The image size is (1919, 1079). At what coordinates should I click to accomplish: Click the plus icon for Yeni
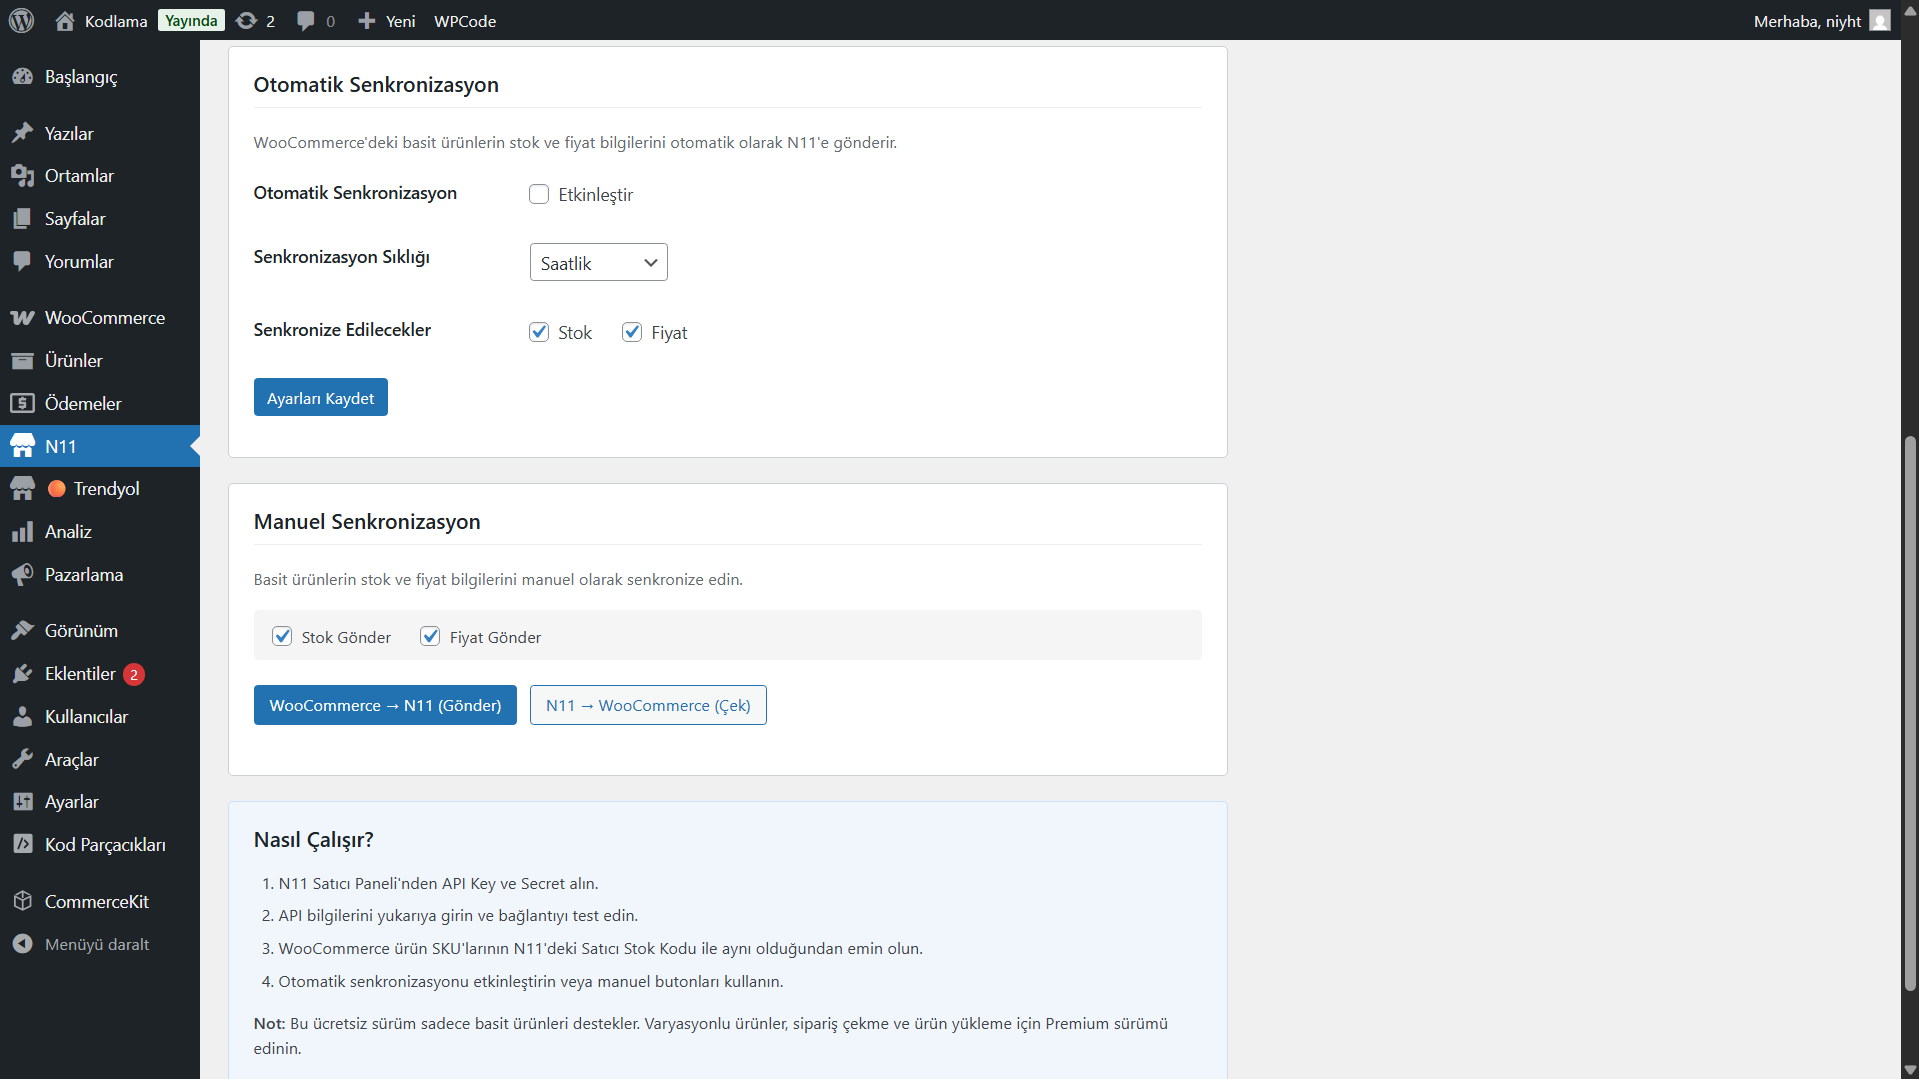pyautogui.click(x=367, y=21)
